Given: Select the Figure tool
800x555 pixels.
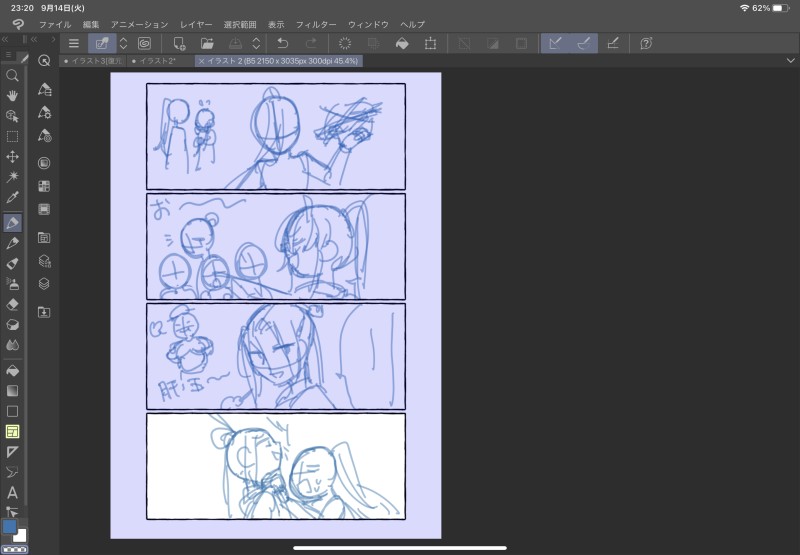Looking at the screenshot, I should (12, 412).
